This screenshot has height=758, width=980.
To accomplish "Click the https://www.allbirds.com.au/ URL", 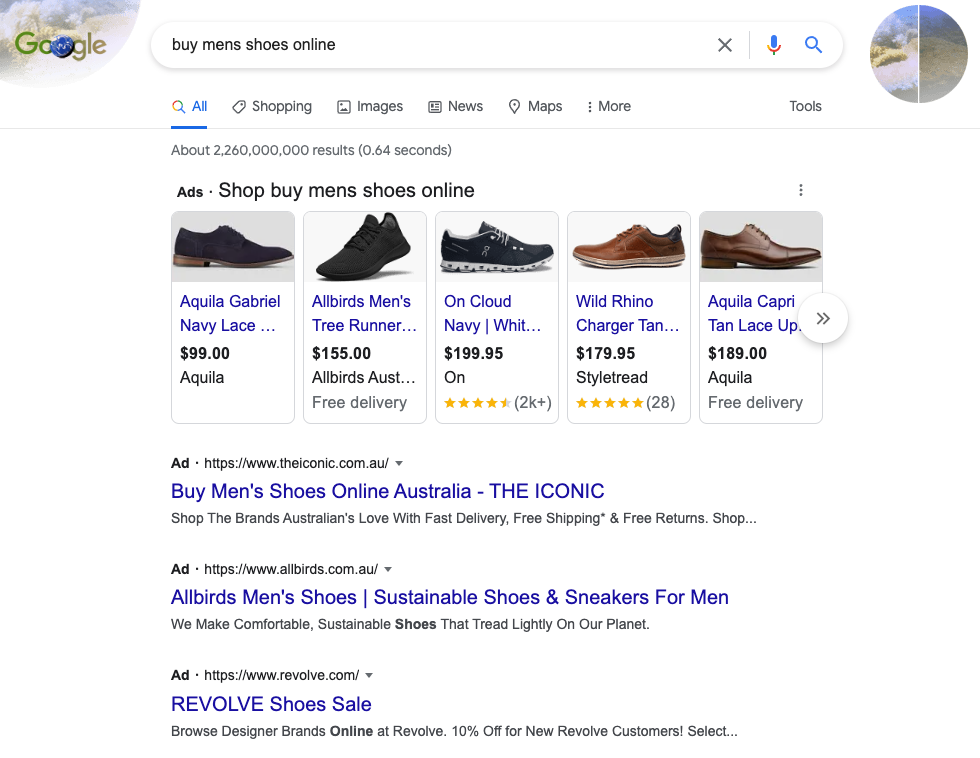I will tap(291, 570).
